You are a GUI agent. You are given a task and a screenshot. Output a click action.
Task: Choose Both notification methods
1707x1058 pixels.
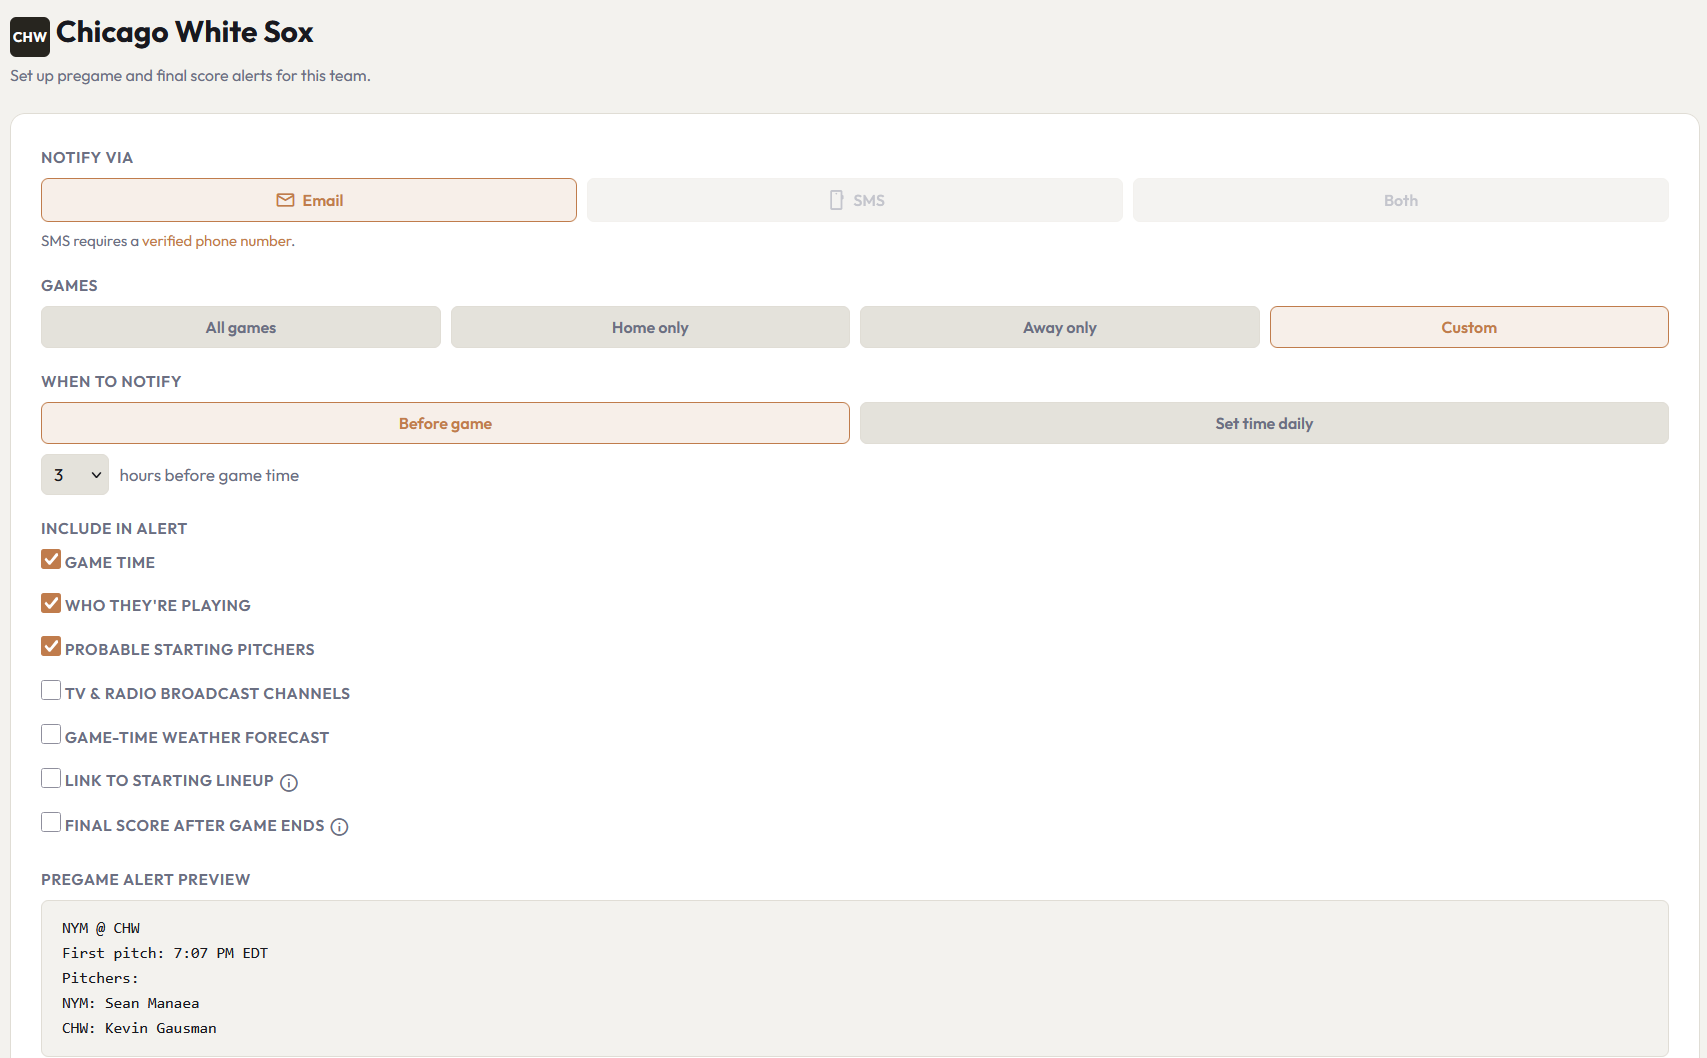point(1401,200)
